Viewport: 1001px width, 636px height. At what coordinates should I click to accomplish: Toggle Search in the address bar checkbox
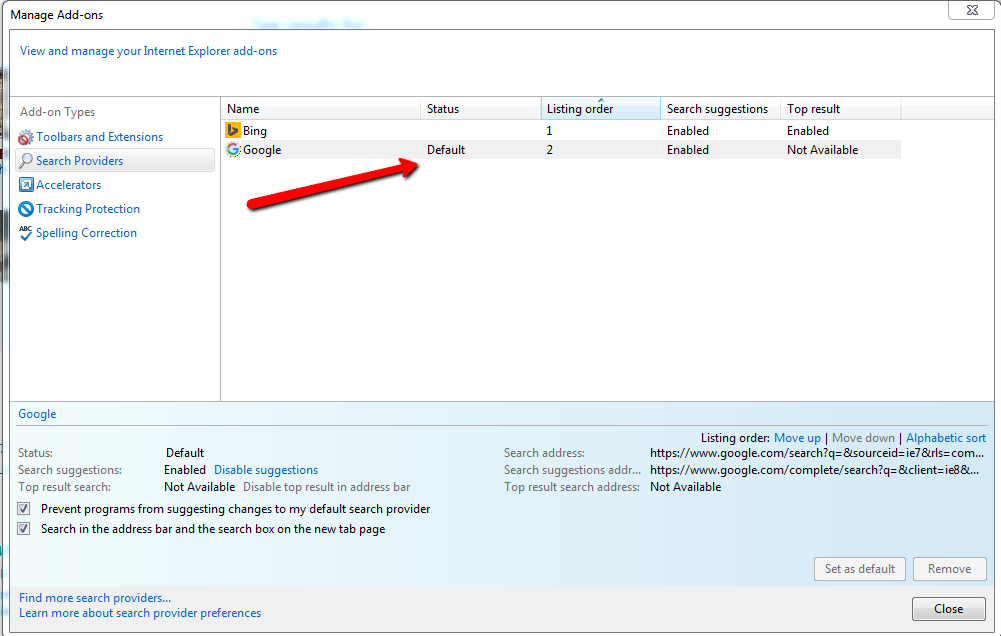pos(24,529)
